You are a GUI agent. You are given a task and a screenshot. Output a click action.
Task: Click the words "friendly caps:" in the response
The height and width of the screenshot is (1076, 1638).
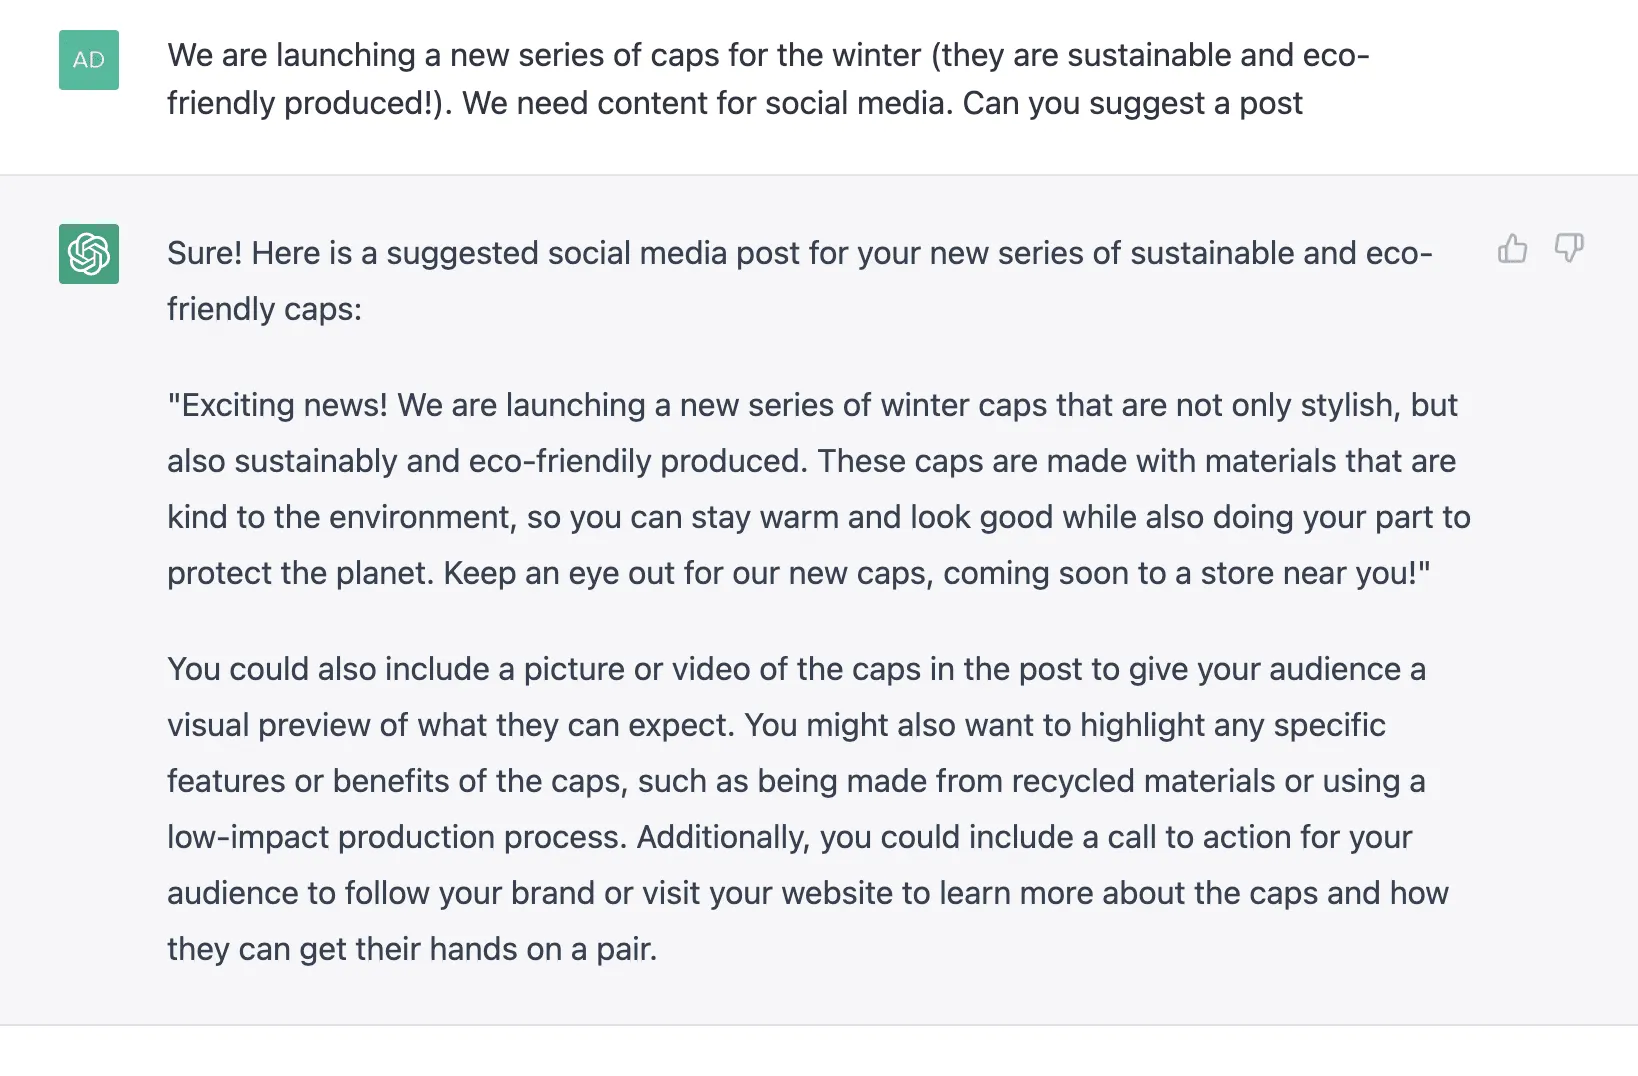[x=264, y=310]
